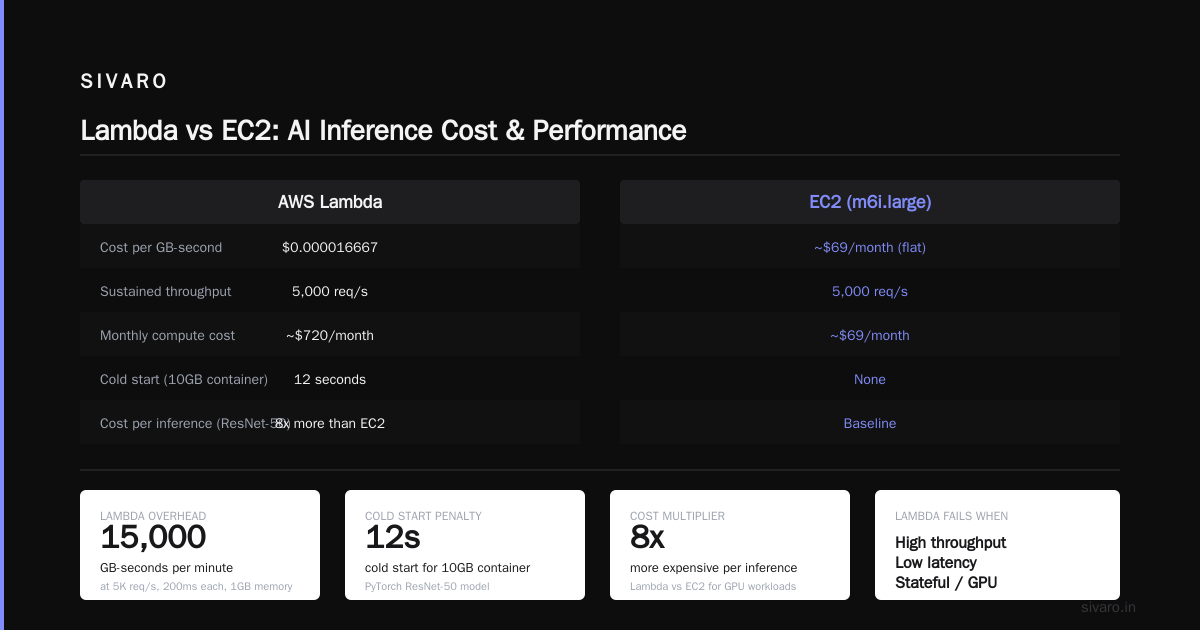Click the SIVARO brand name
Viewport: 1200px width, 630px height.
point(124,82)
